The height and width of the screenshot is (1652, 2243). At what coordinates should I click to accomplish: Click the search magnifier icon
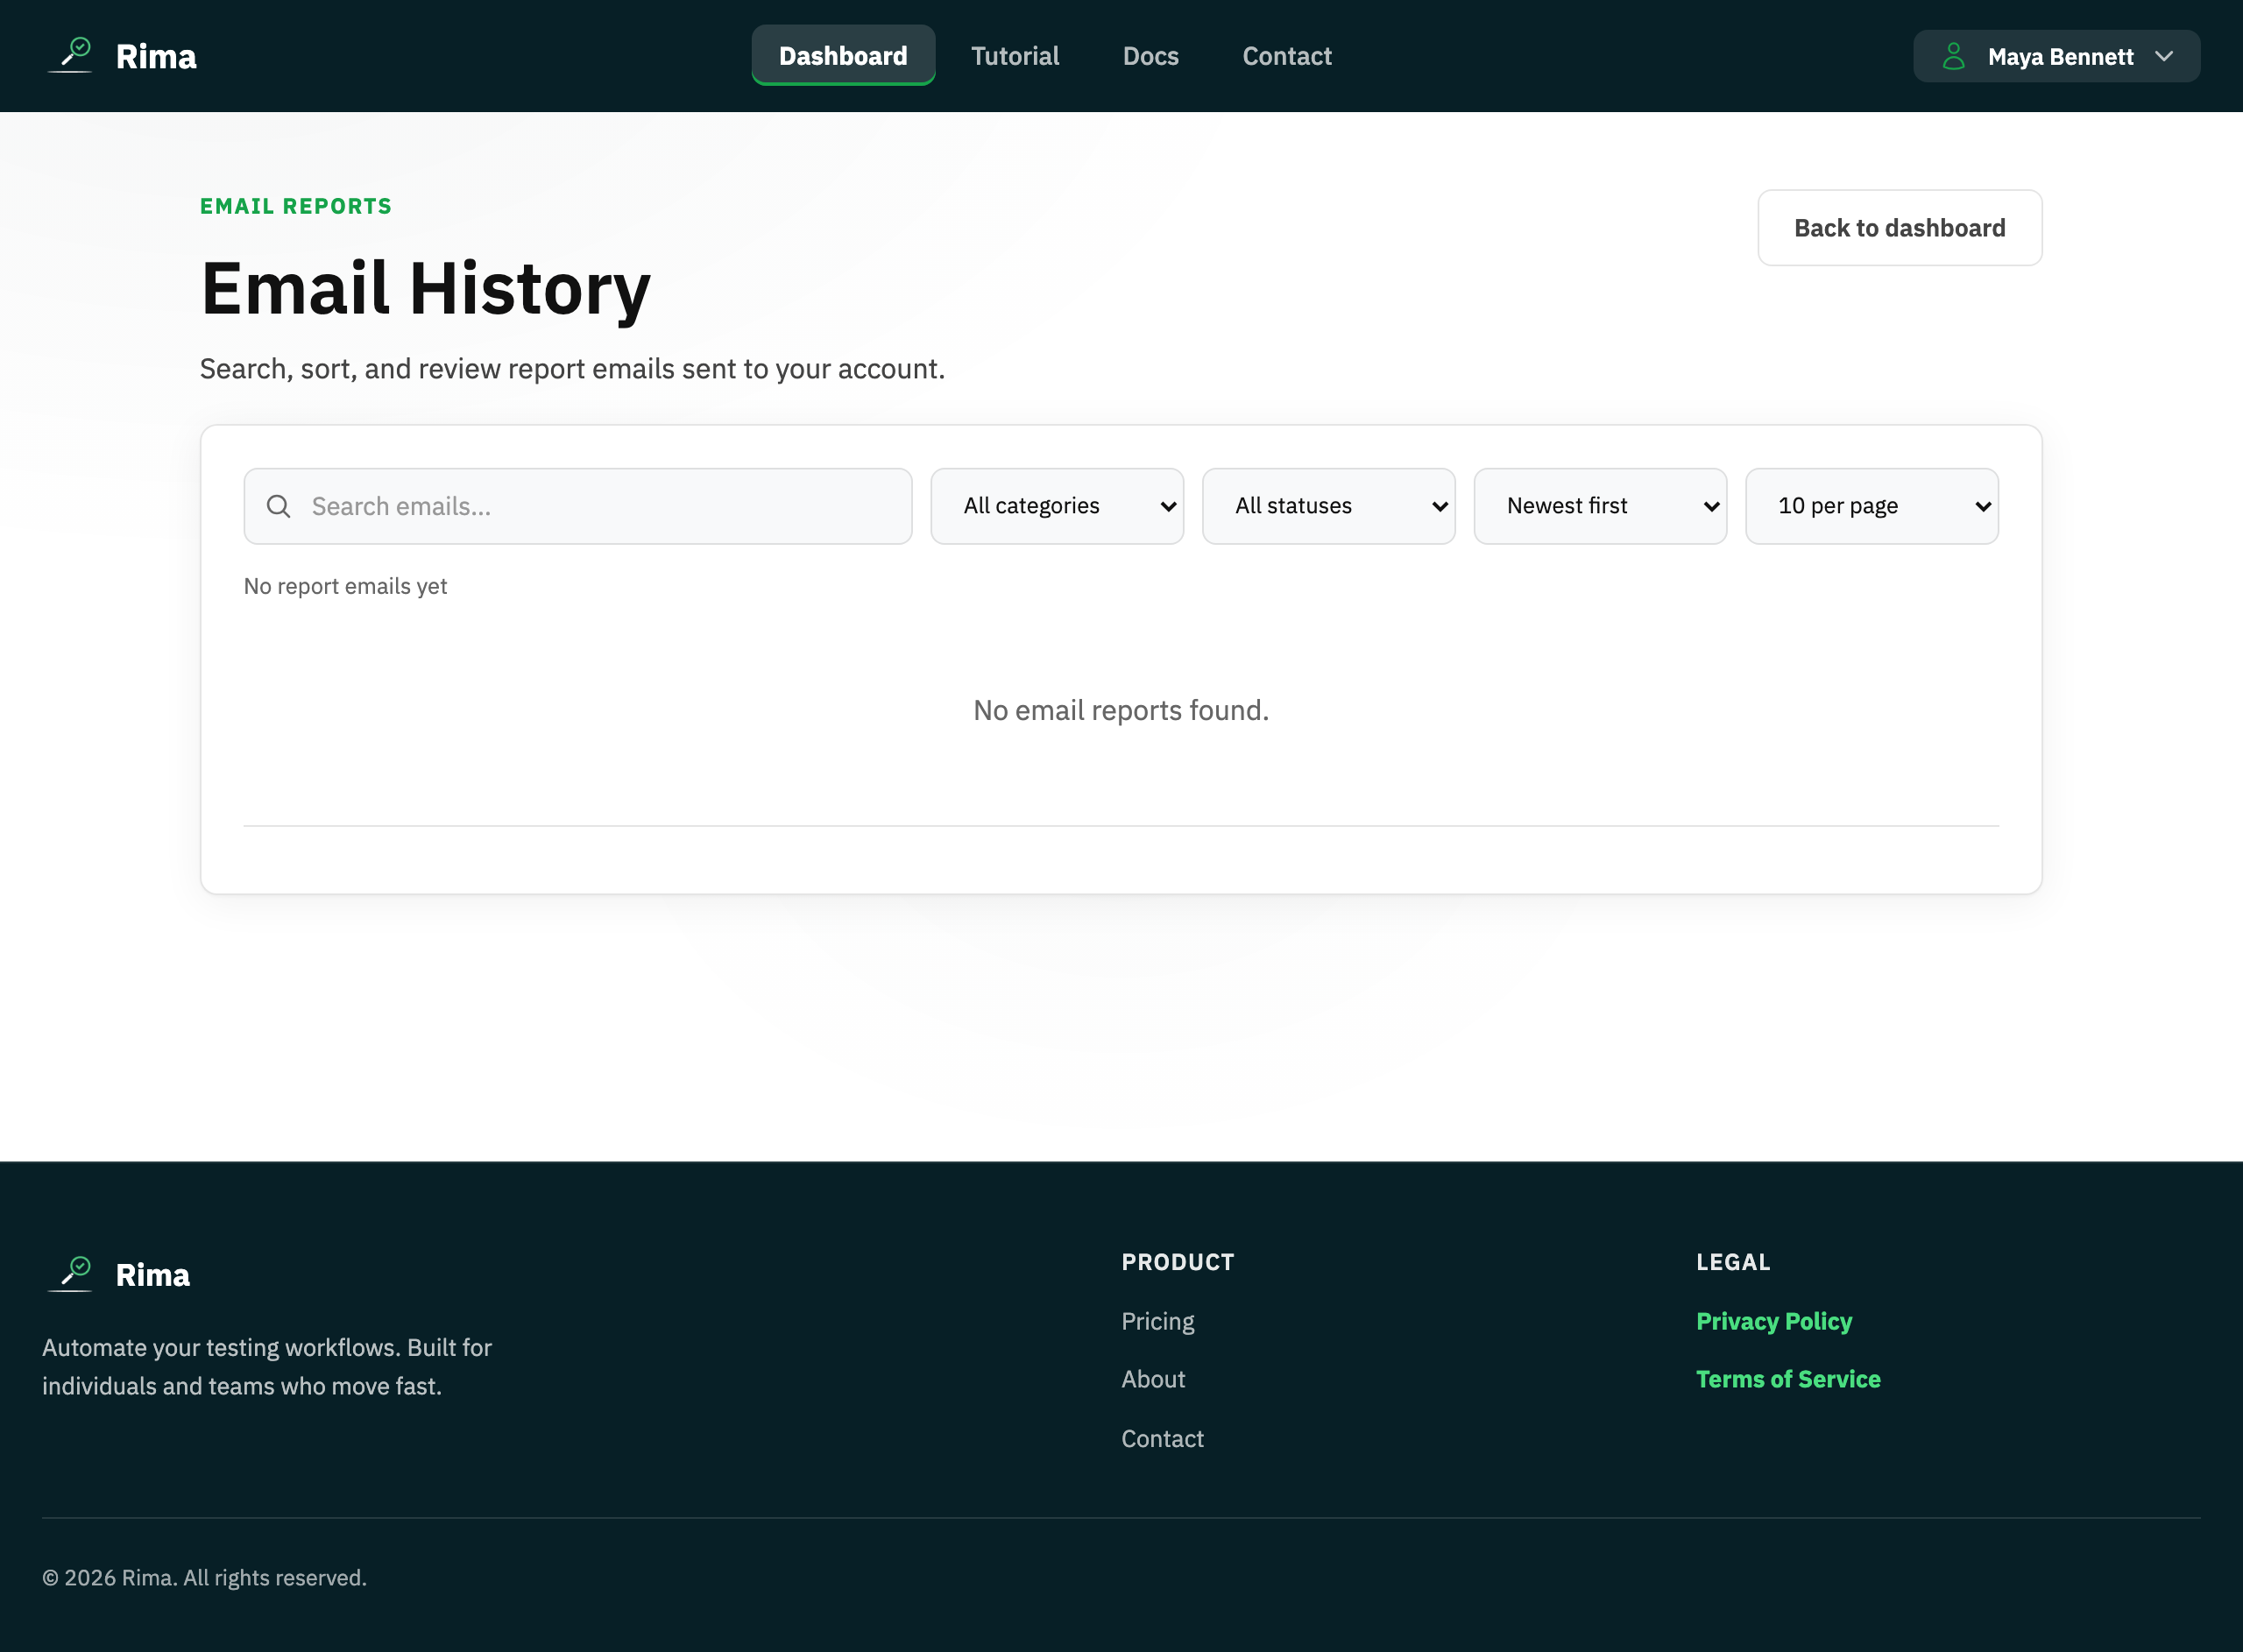click(x=279, y=506)
